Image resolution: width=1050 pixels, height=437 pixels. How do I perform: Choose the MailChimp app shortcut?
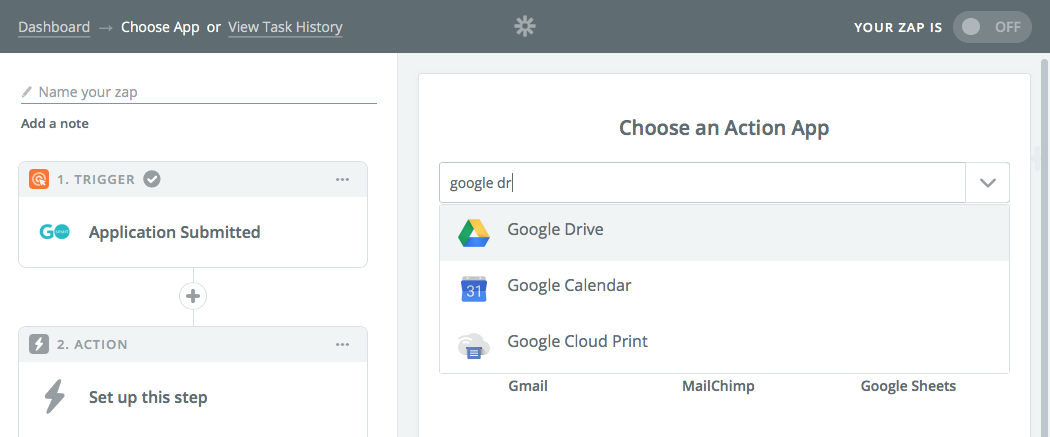pos(718,386)
